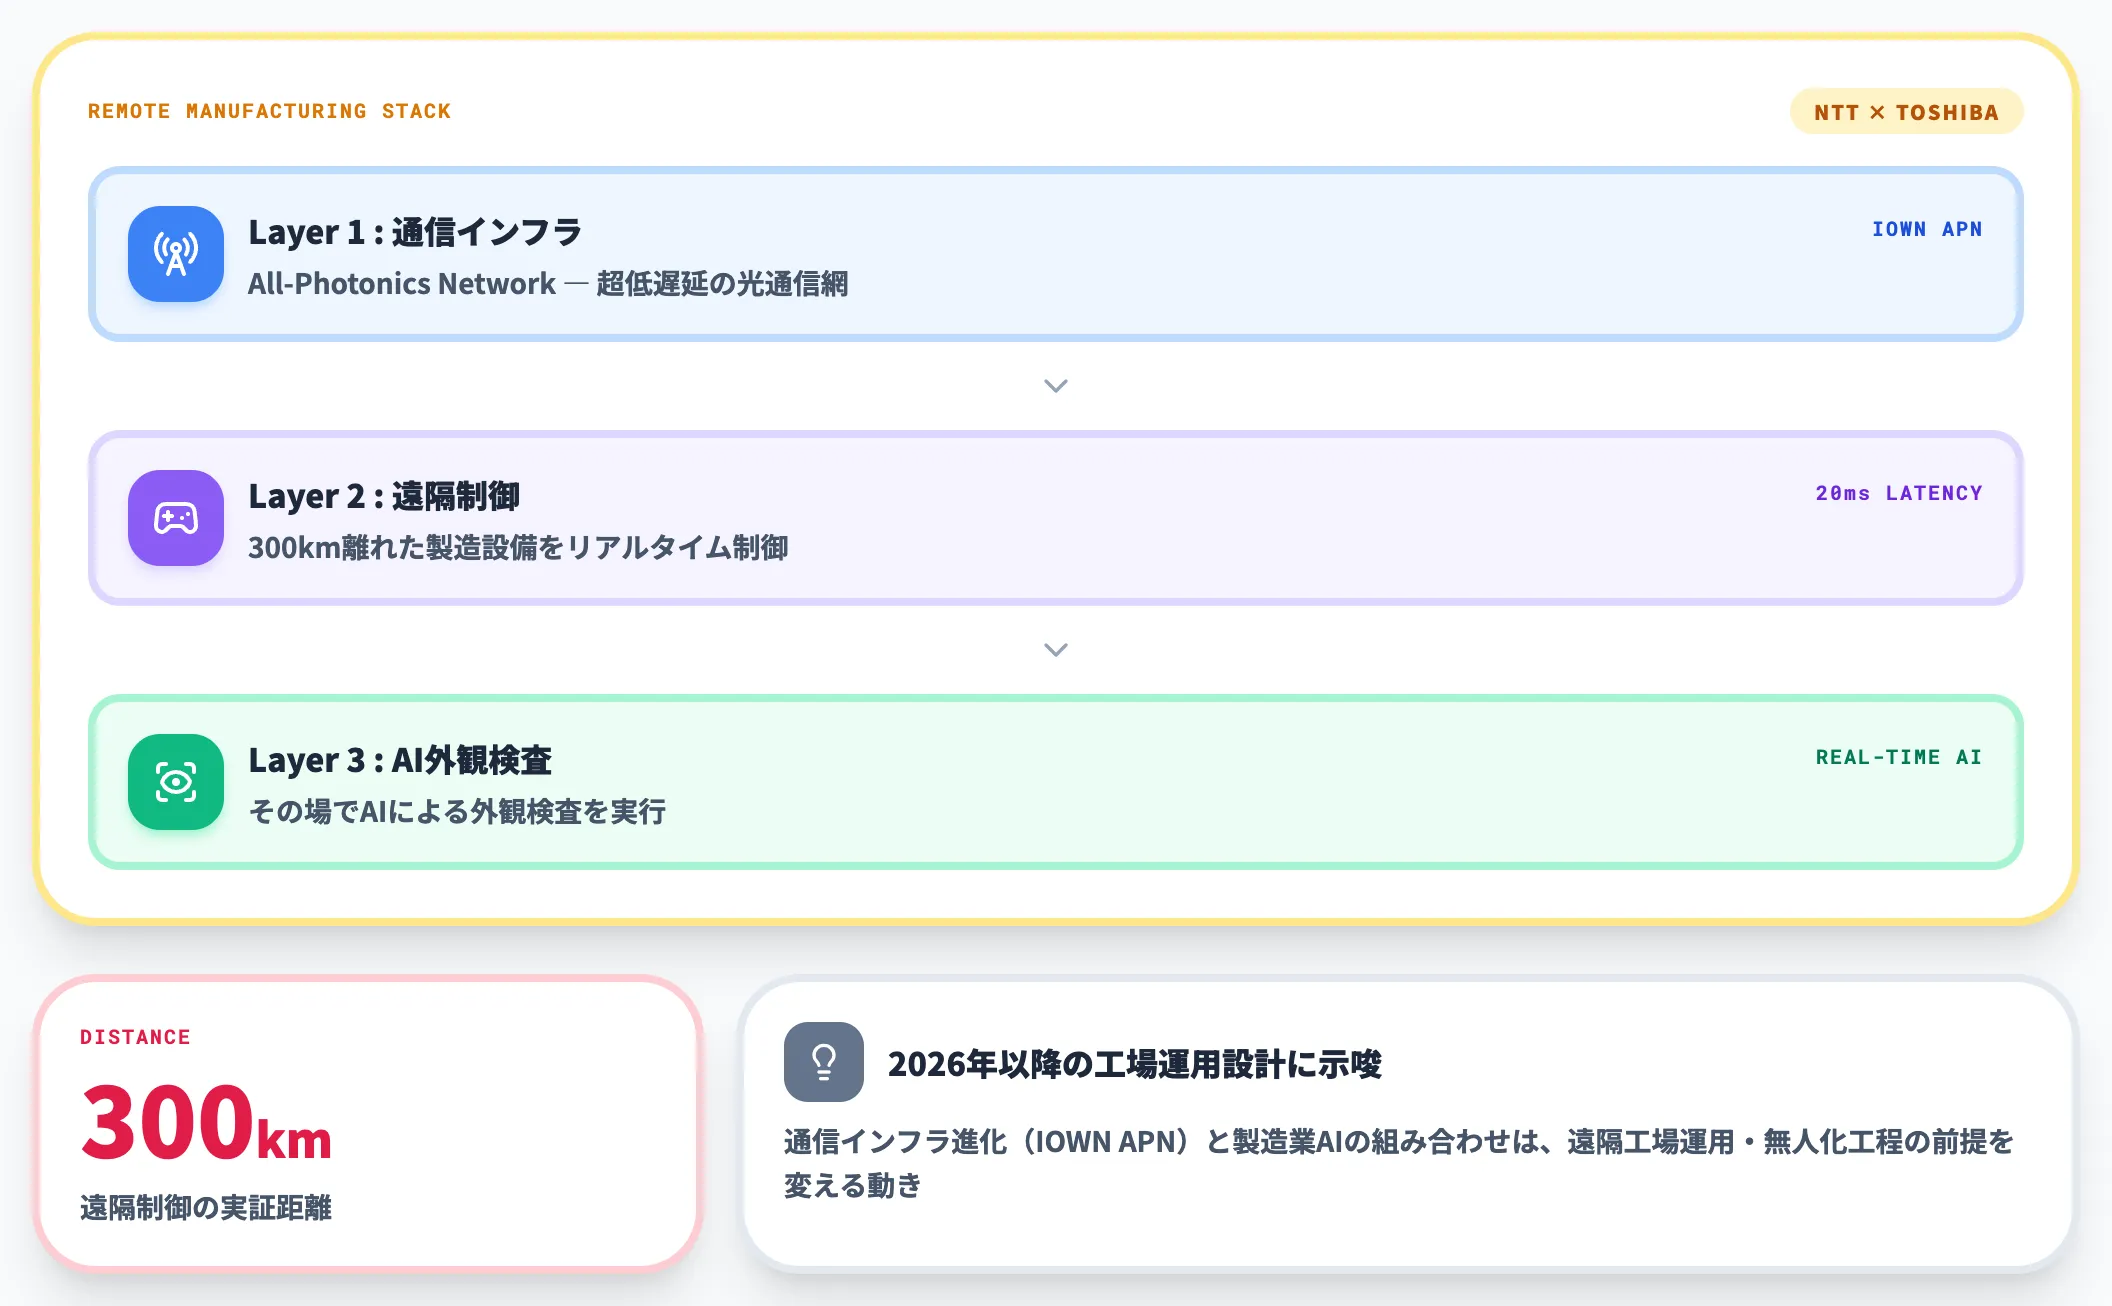The height and width of the screenshot is (1306, 2112).
Task: Click the 遠隔制御の実証距離 caption
Action: point(206,1208)
